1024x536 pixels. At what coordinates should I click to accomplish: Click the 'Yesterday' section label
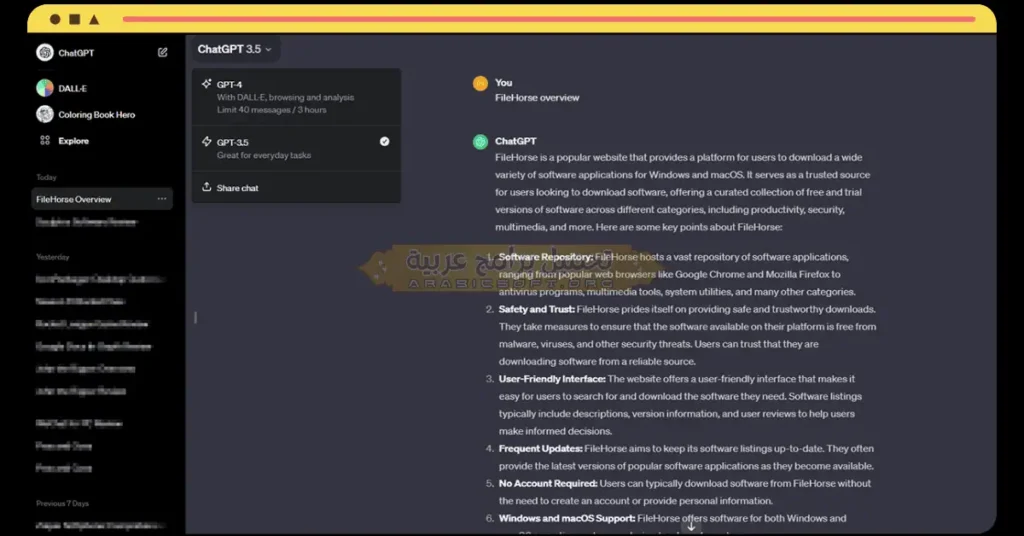53,257
